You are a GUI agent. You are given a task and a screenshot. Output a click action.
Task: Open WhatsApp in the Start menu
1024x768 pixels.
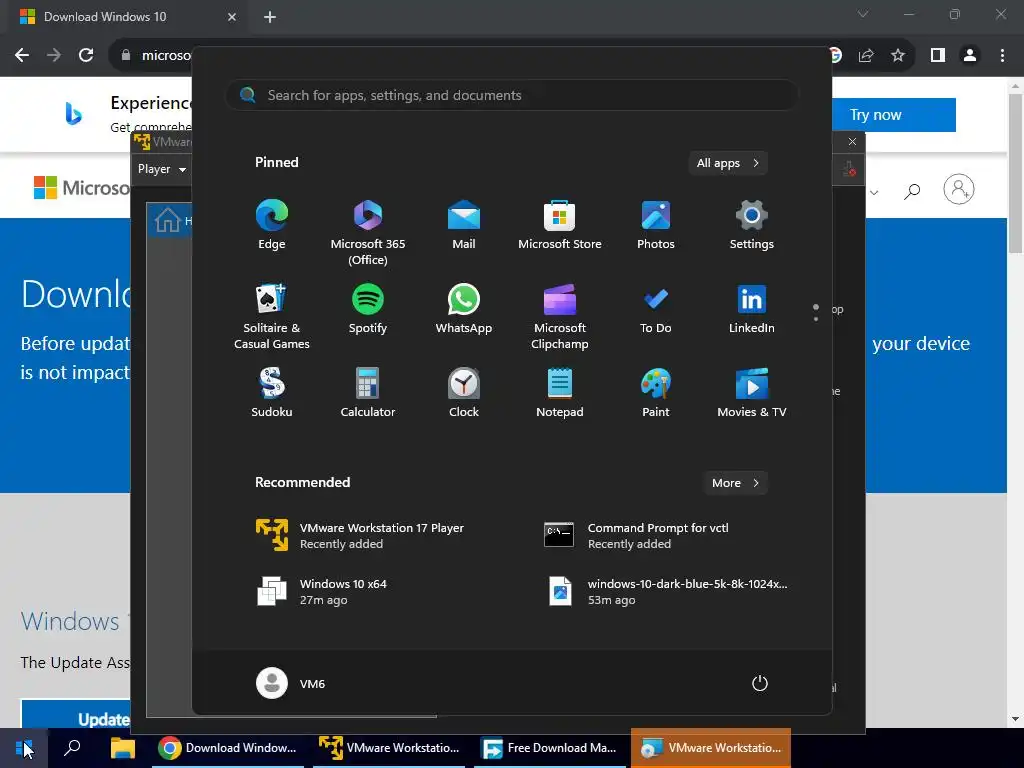pyautogui.click(x=464, y=310)
